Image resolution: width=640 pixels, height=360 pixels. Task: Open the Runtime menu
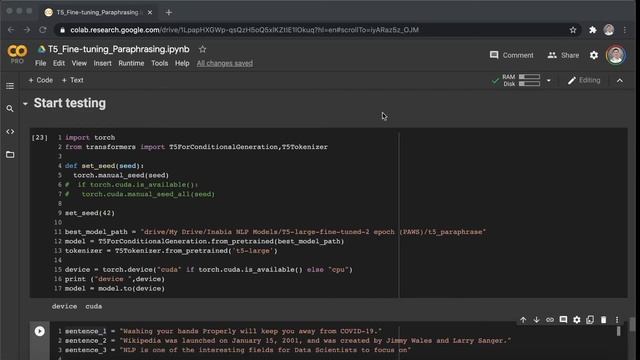coord(131,63)
